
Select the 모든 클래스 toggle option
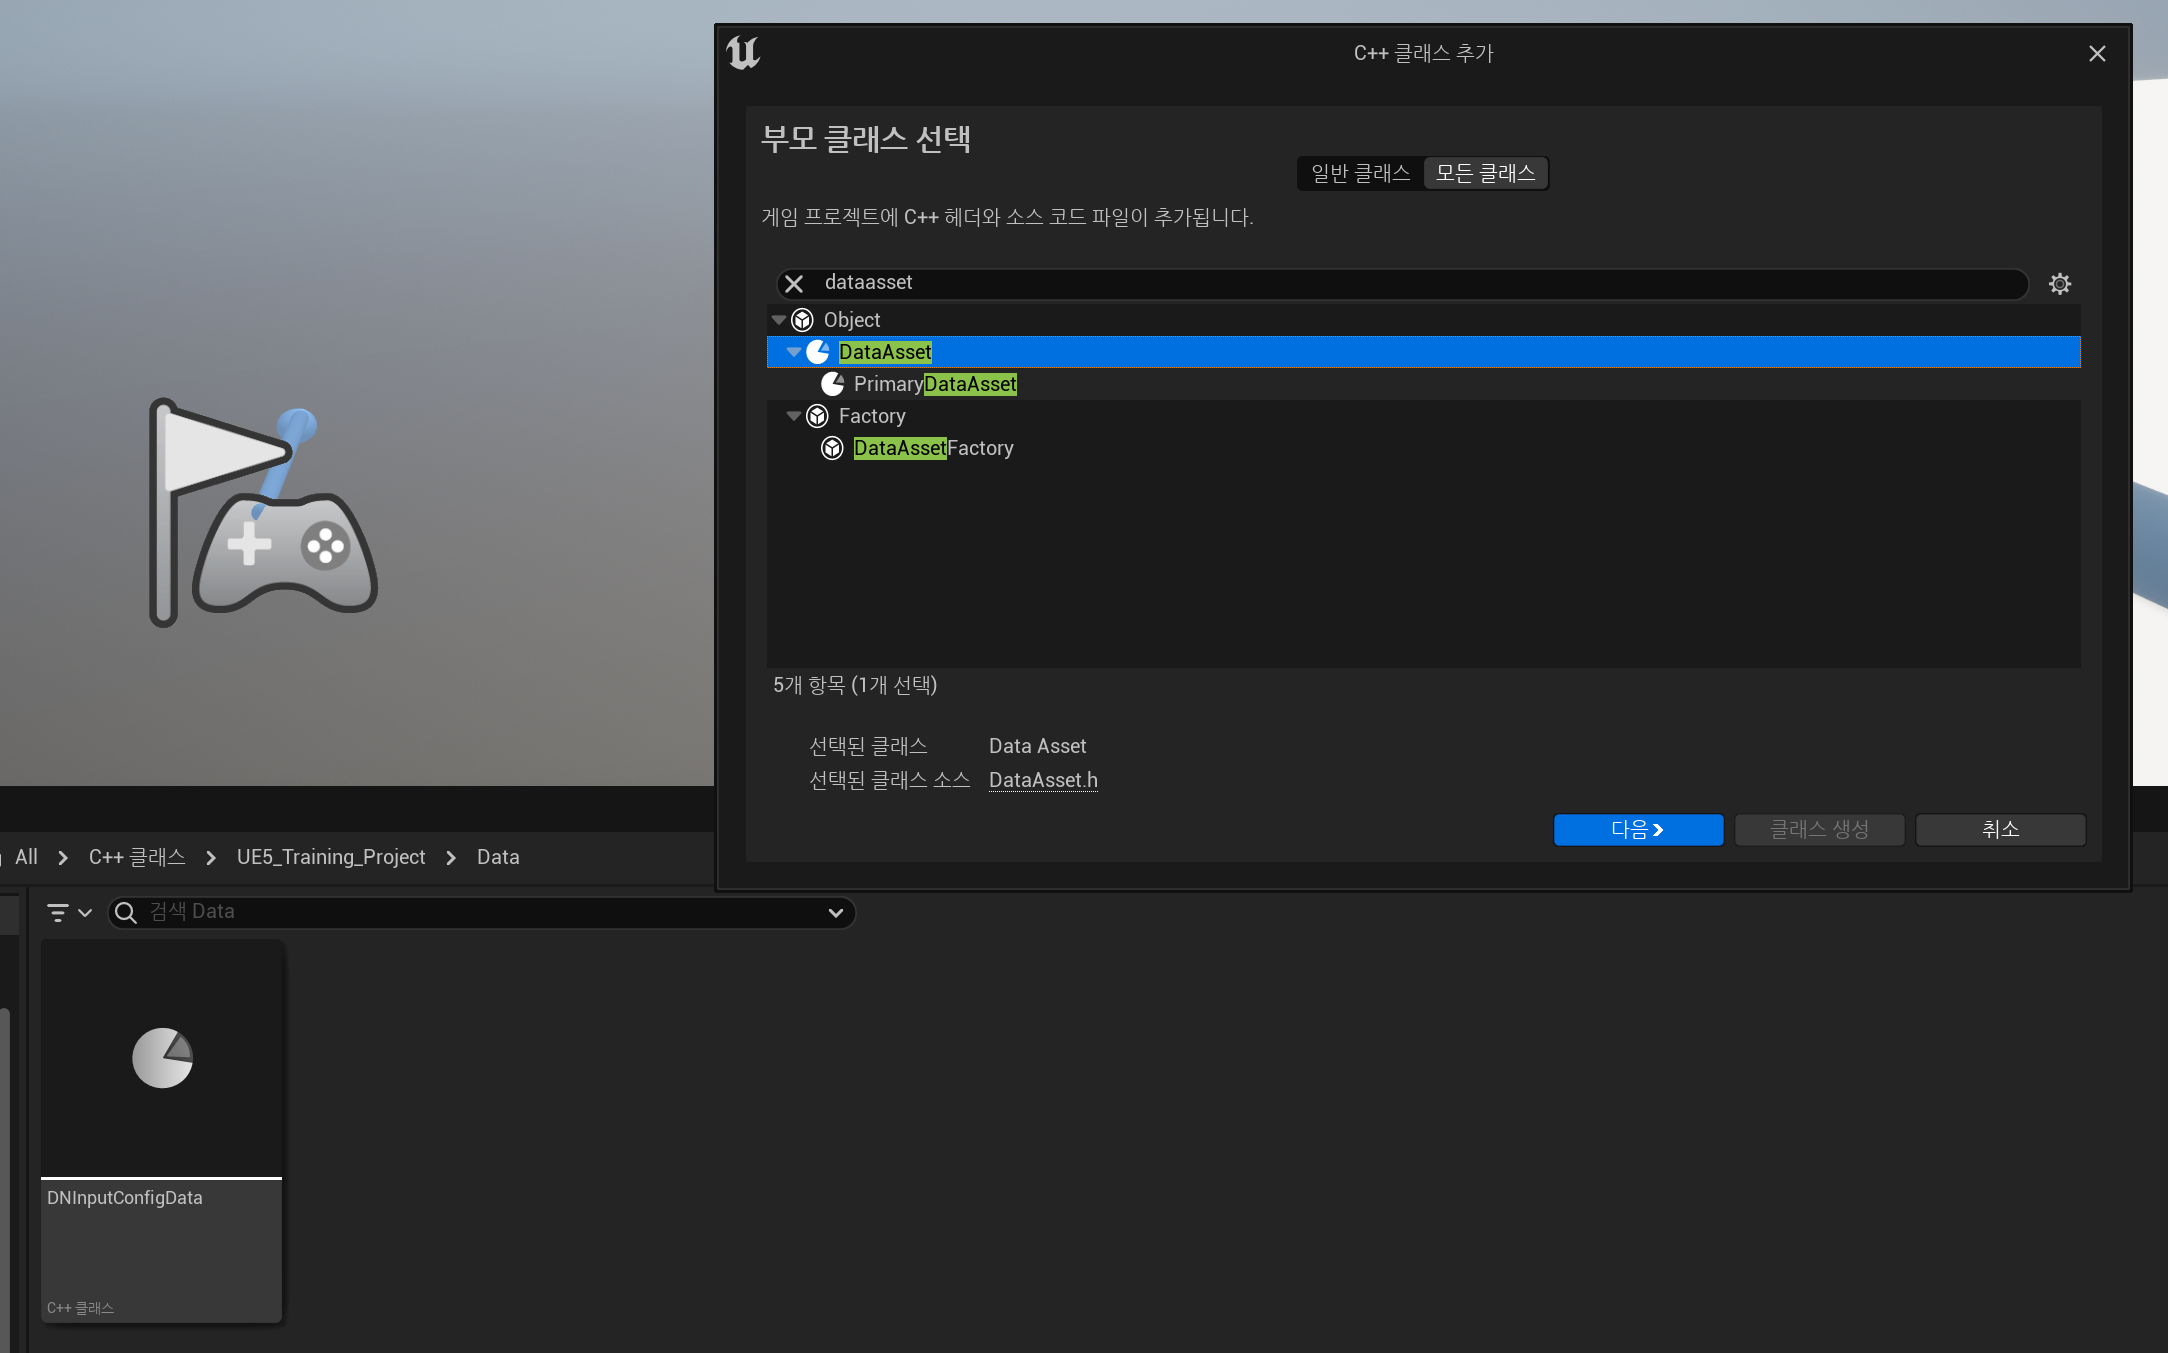(x=1485, y=173)
